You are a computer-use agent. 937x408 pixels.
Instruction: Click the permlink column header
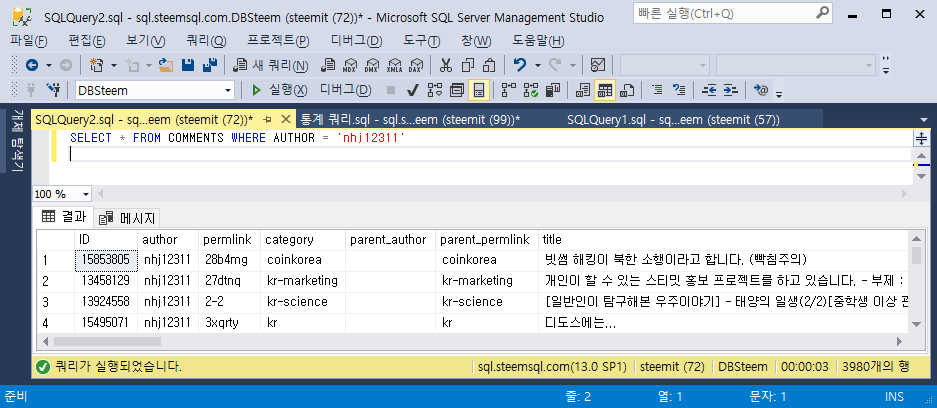click(229, 240)
